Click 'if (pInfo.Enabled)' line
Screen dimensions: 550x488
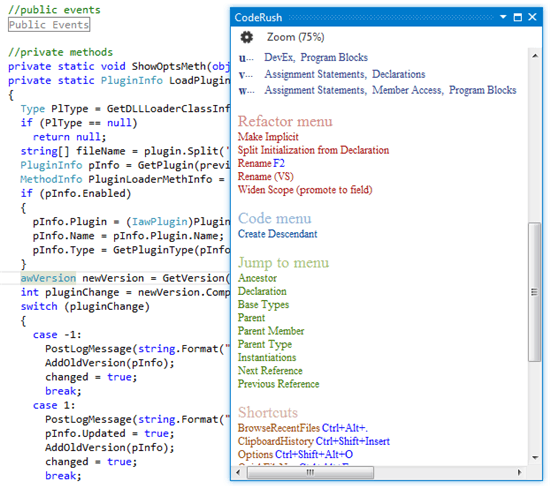pos(76,194)
